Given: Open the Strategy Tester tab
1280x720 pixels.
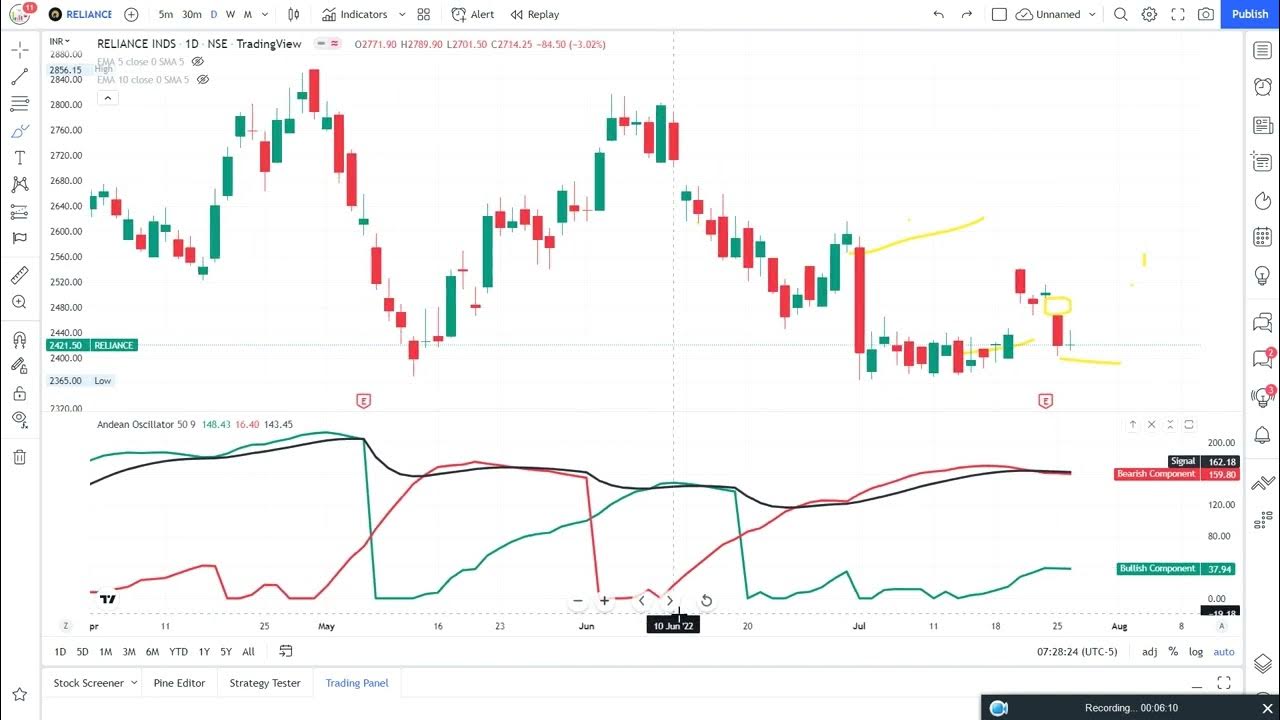Looking at the screenshot, I should point(265,683).
